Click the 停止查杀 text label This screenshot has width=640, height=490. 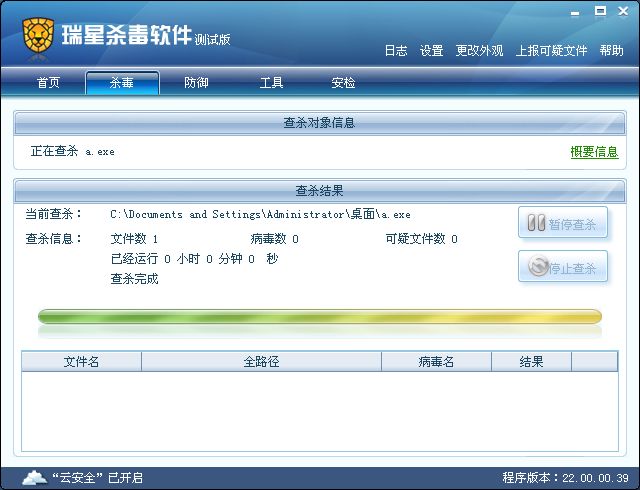coord(572,268)
